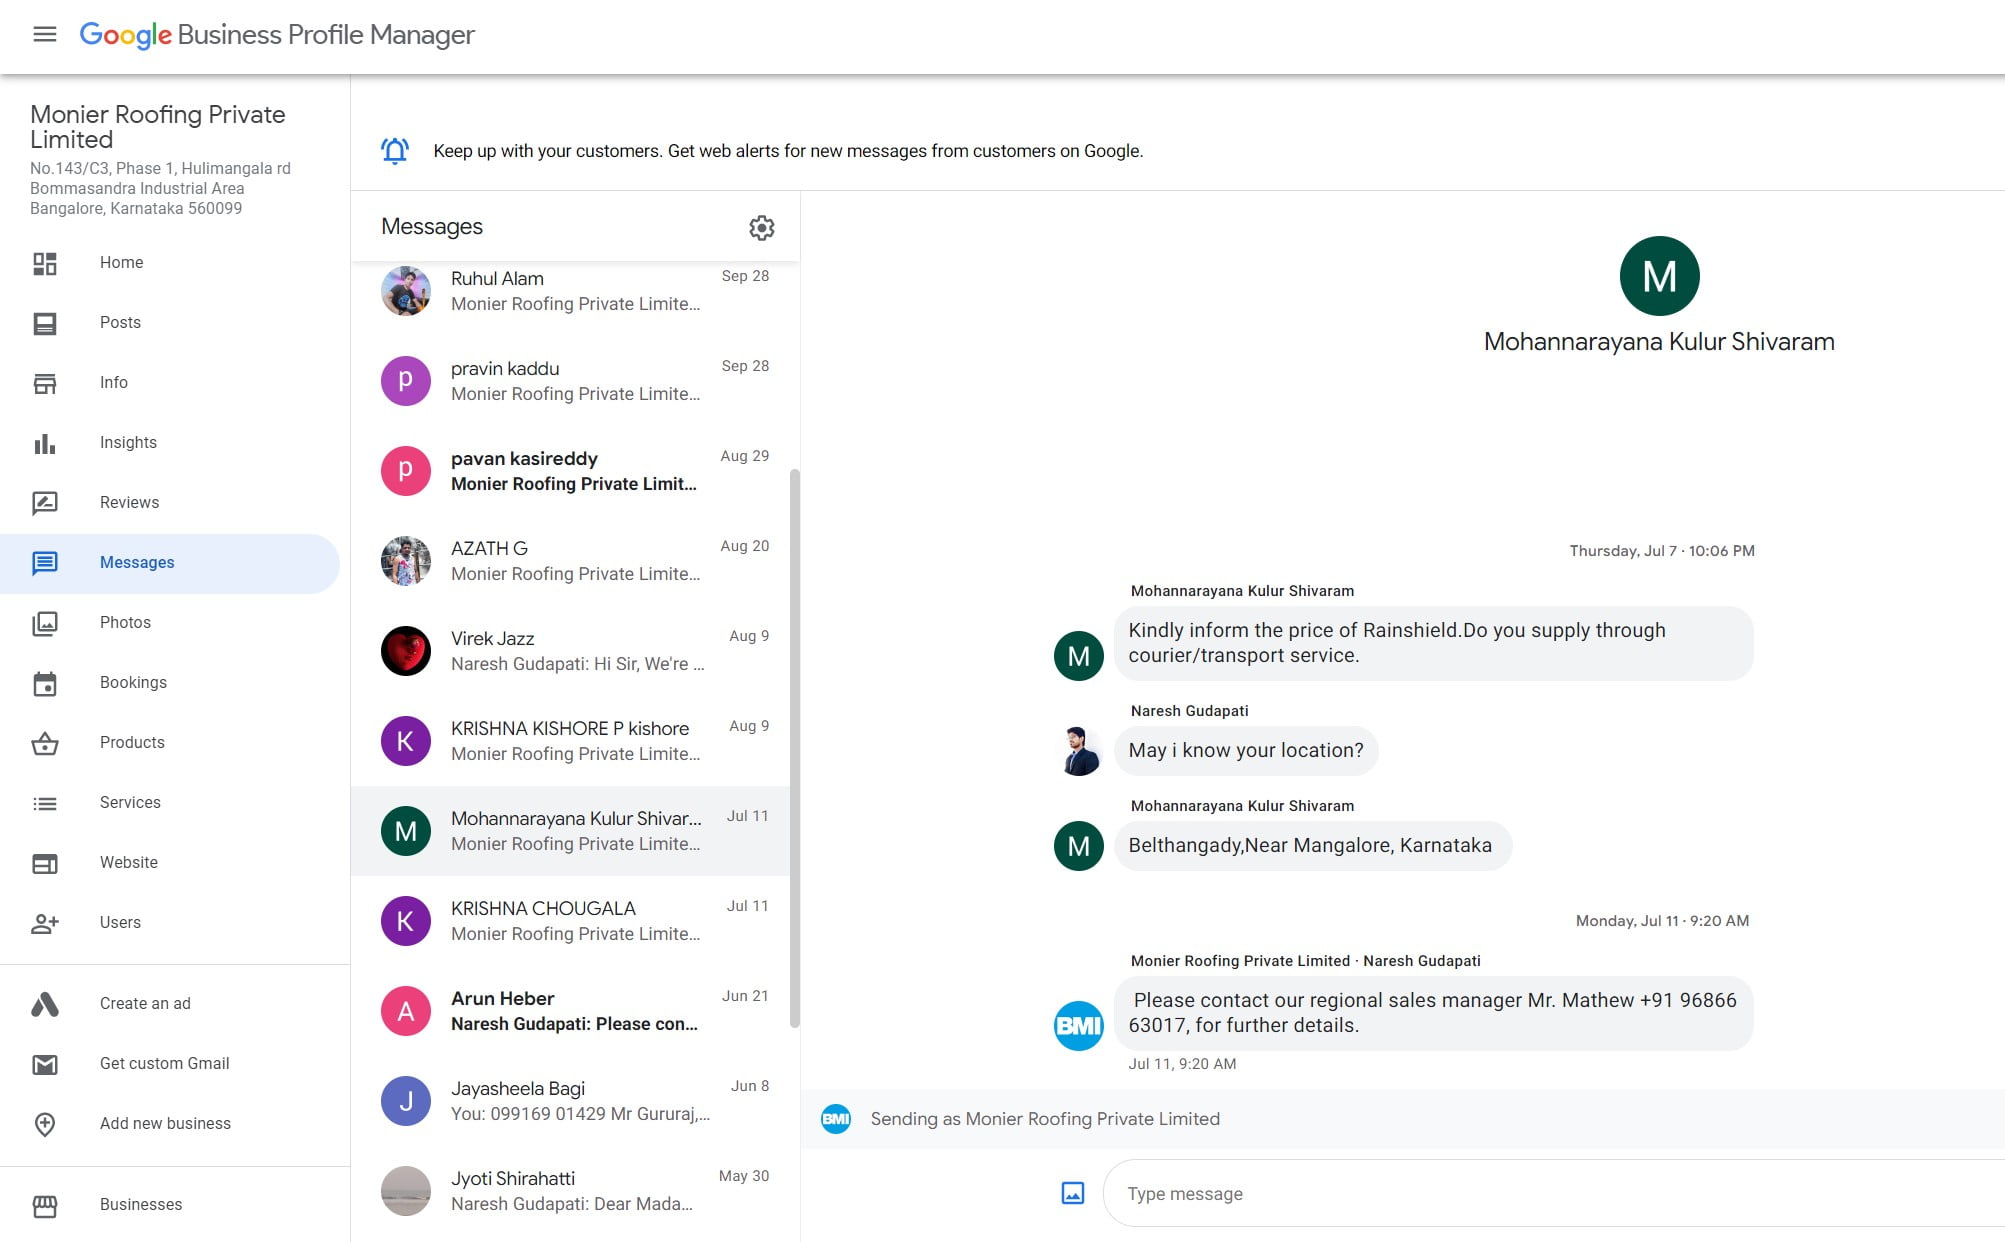2005x1242 pixels.
Task: Click the Gmail envelope icon
Action: (45, 1064)
